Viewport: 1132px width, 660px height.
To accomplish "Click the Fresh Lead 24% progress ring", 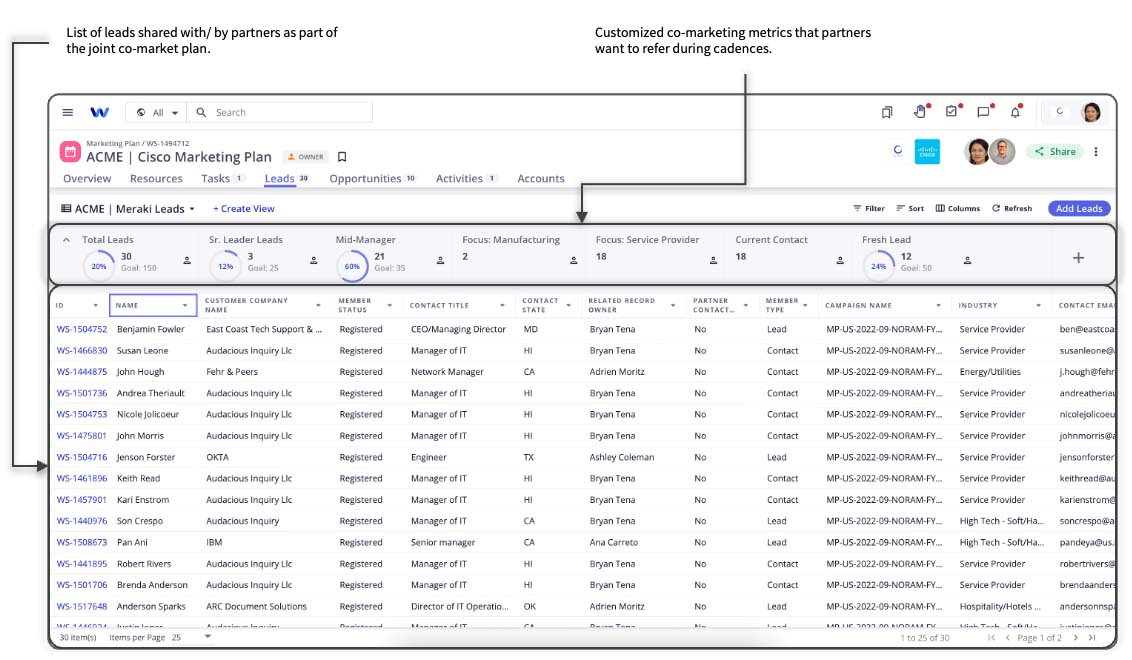I will pyautogui.click(x=878, y=266).
